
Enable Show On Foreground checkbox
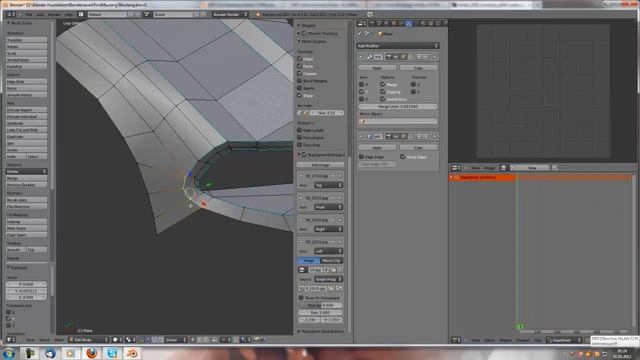pos(301,298)
